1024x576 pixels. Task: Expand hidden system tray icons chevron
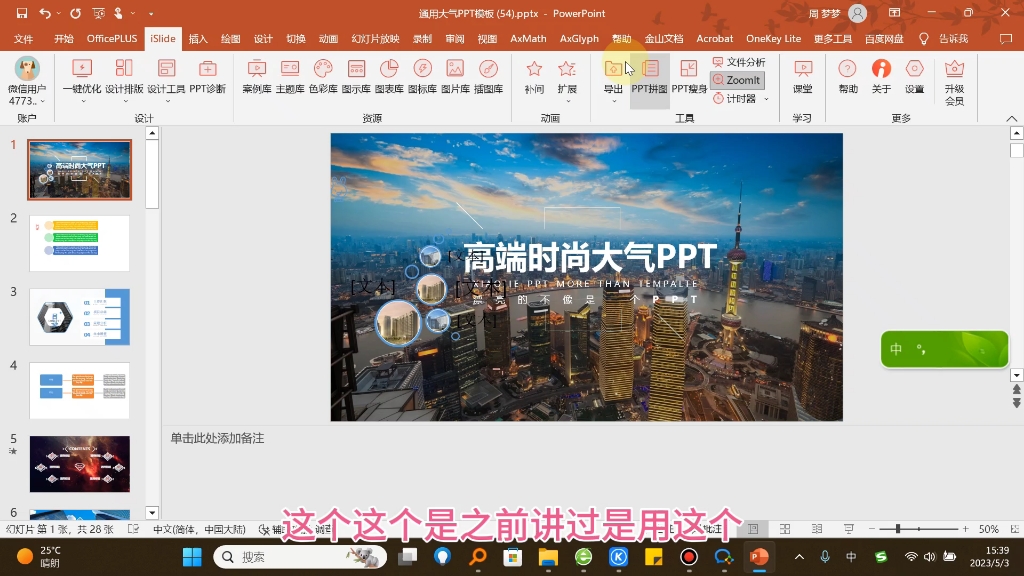(799, 557)
